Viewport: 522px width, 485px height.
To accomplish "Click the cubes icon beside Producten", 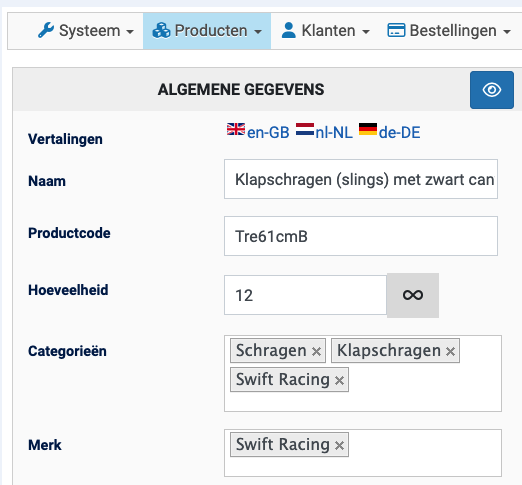I will coord(161,31).
